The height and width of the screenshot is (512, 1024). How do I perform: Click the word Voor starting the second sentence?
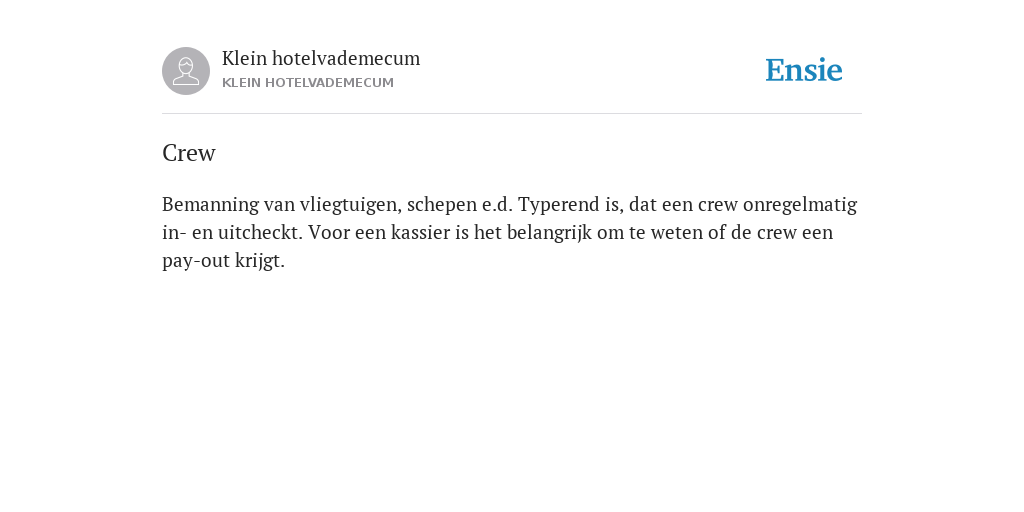pos(329,232)
